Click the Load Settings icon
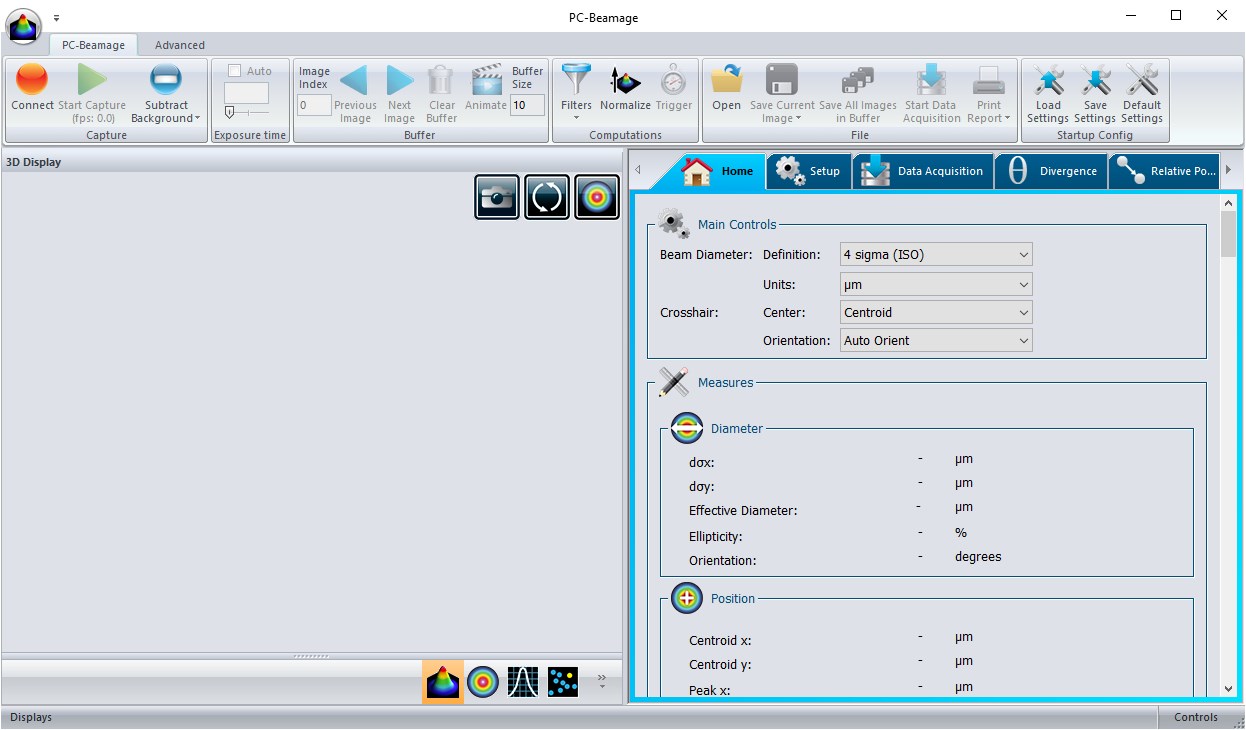The width and height of the screenshot is (1246, 730). pos(1048,93)
